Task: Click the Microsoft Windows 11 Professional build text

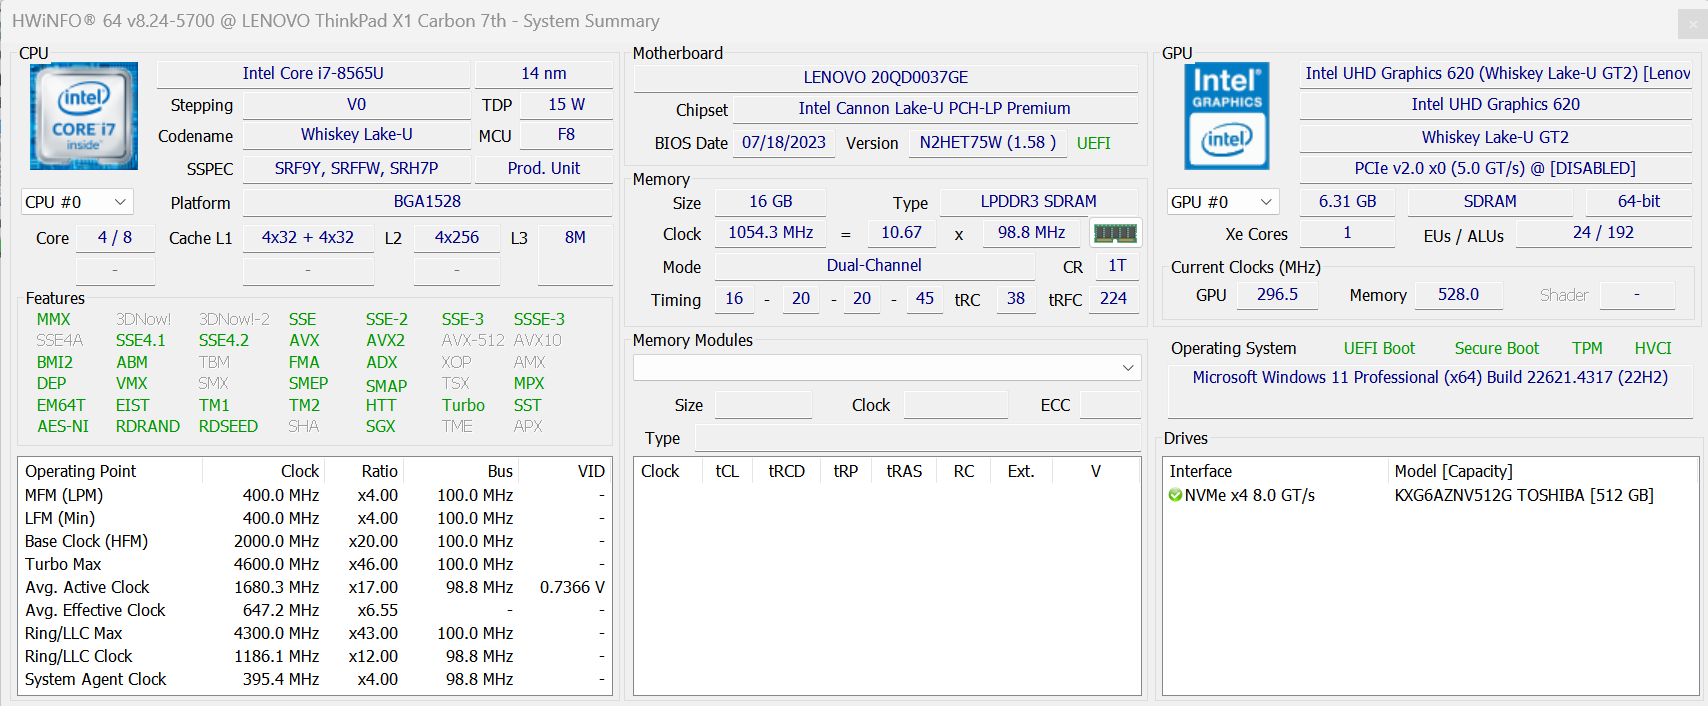Action: click(x=1430, y=377)
